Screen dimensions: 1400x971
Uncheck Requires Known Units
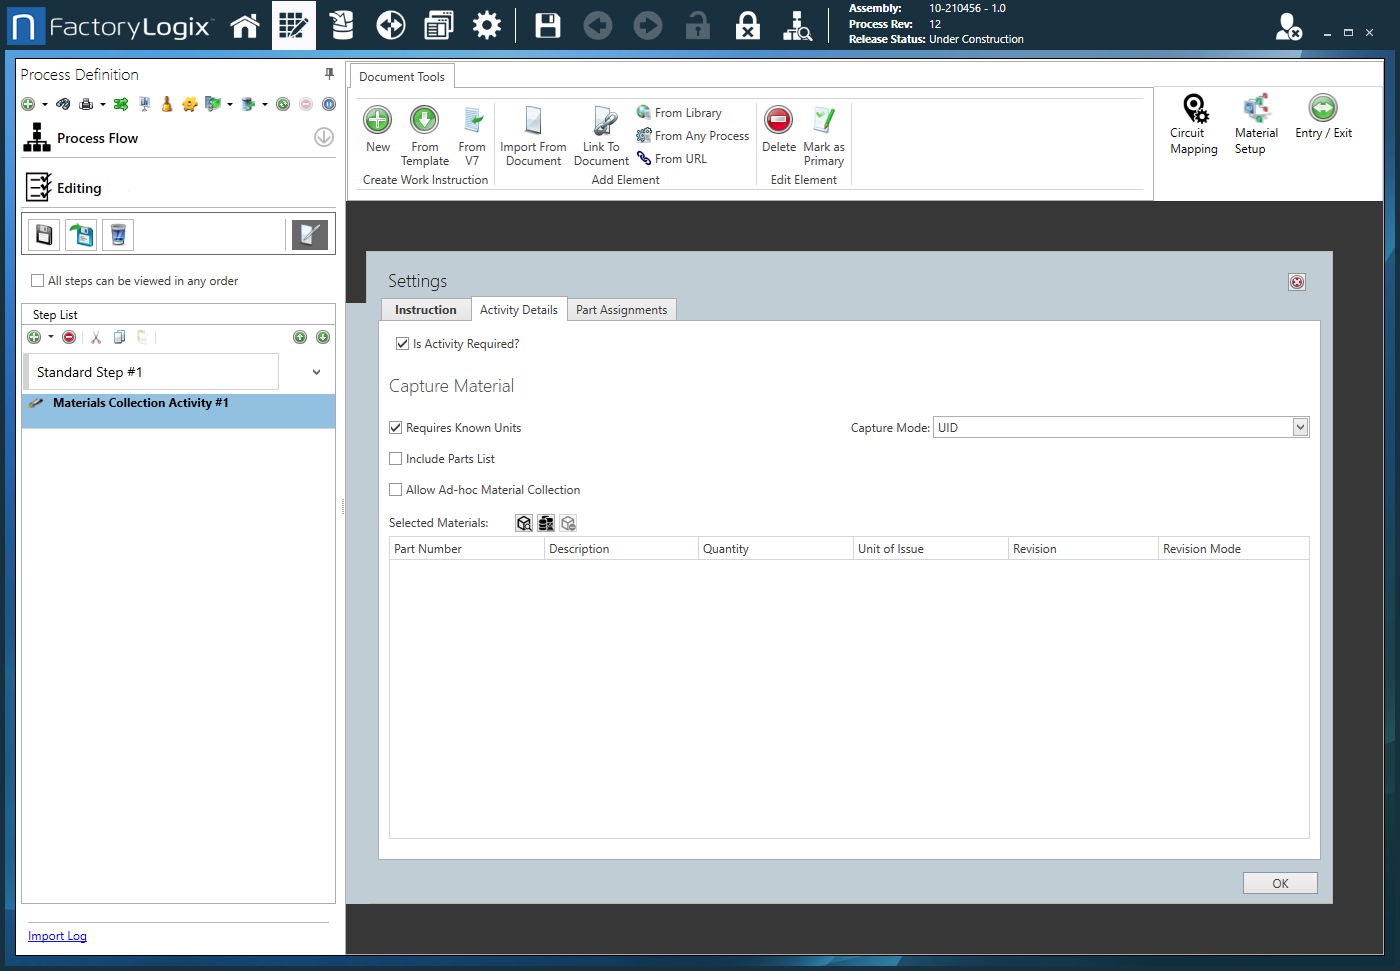396,427
